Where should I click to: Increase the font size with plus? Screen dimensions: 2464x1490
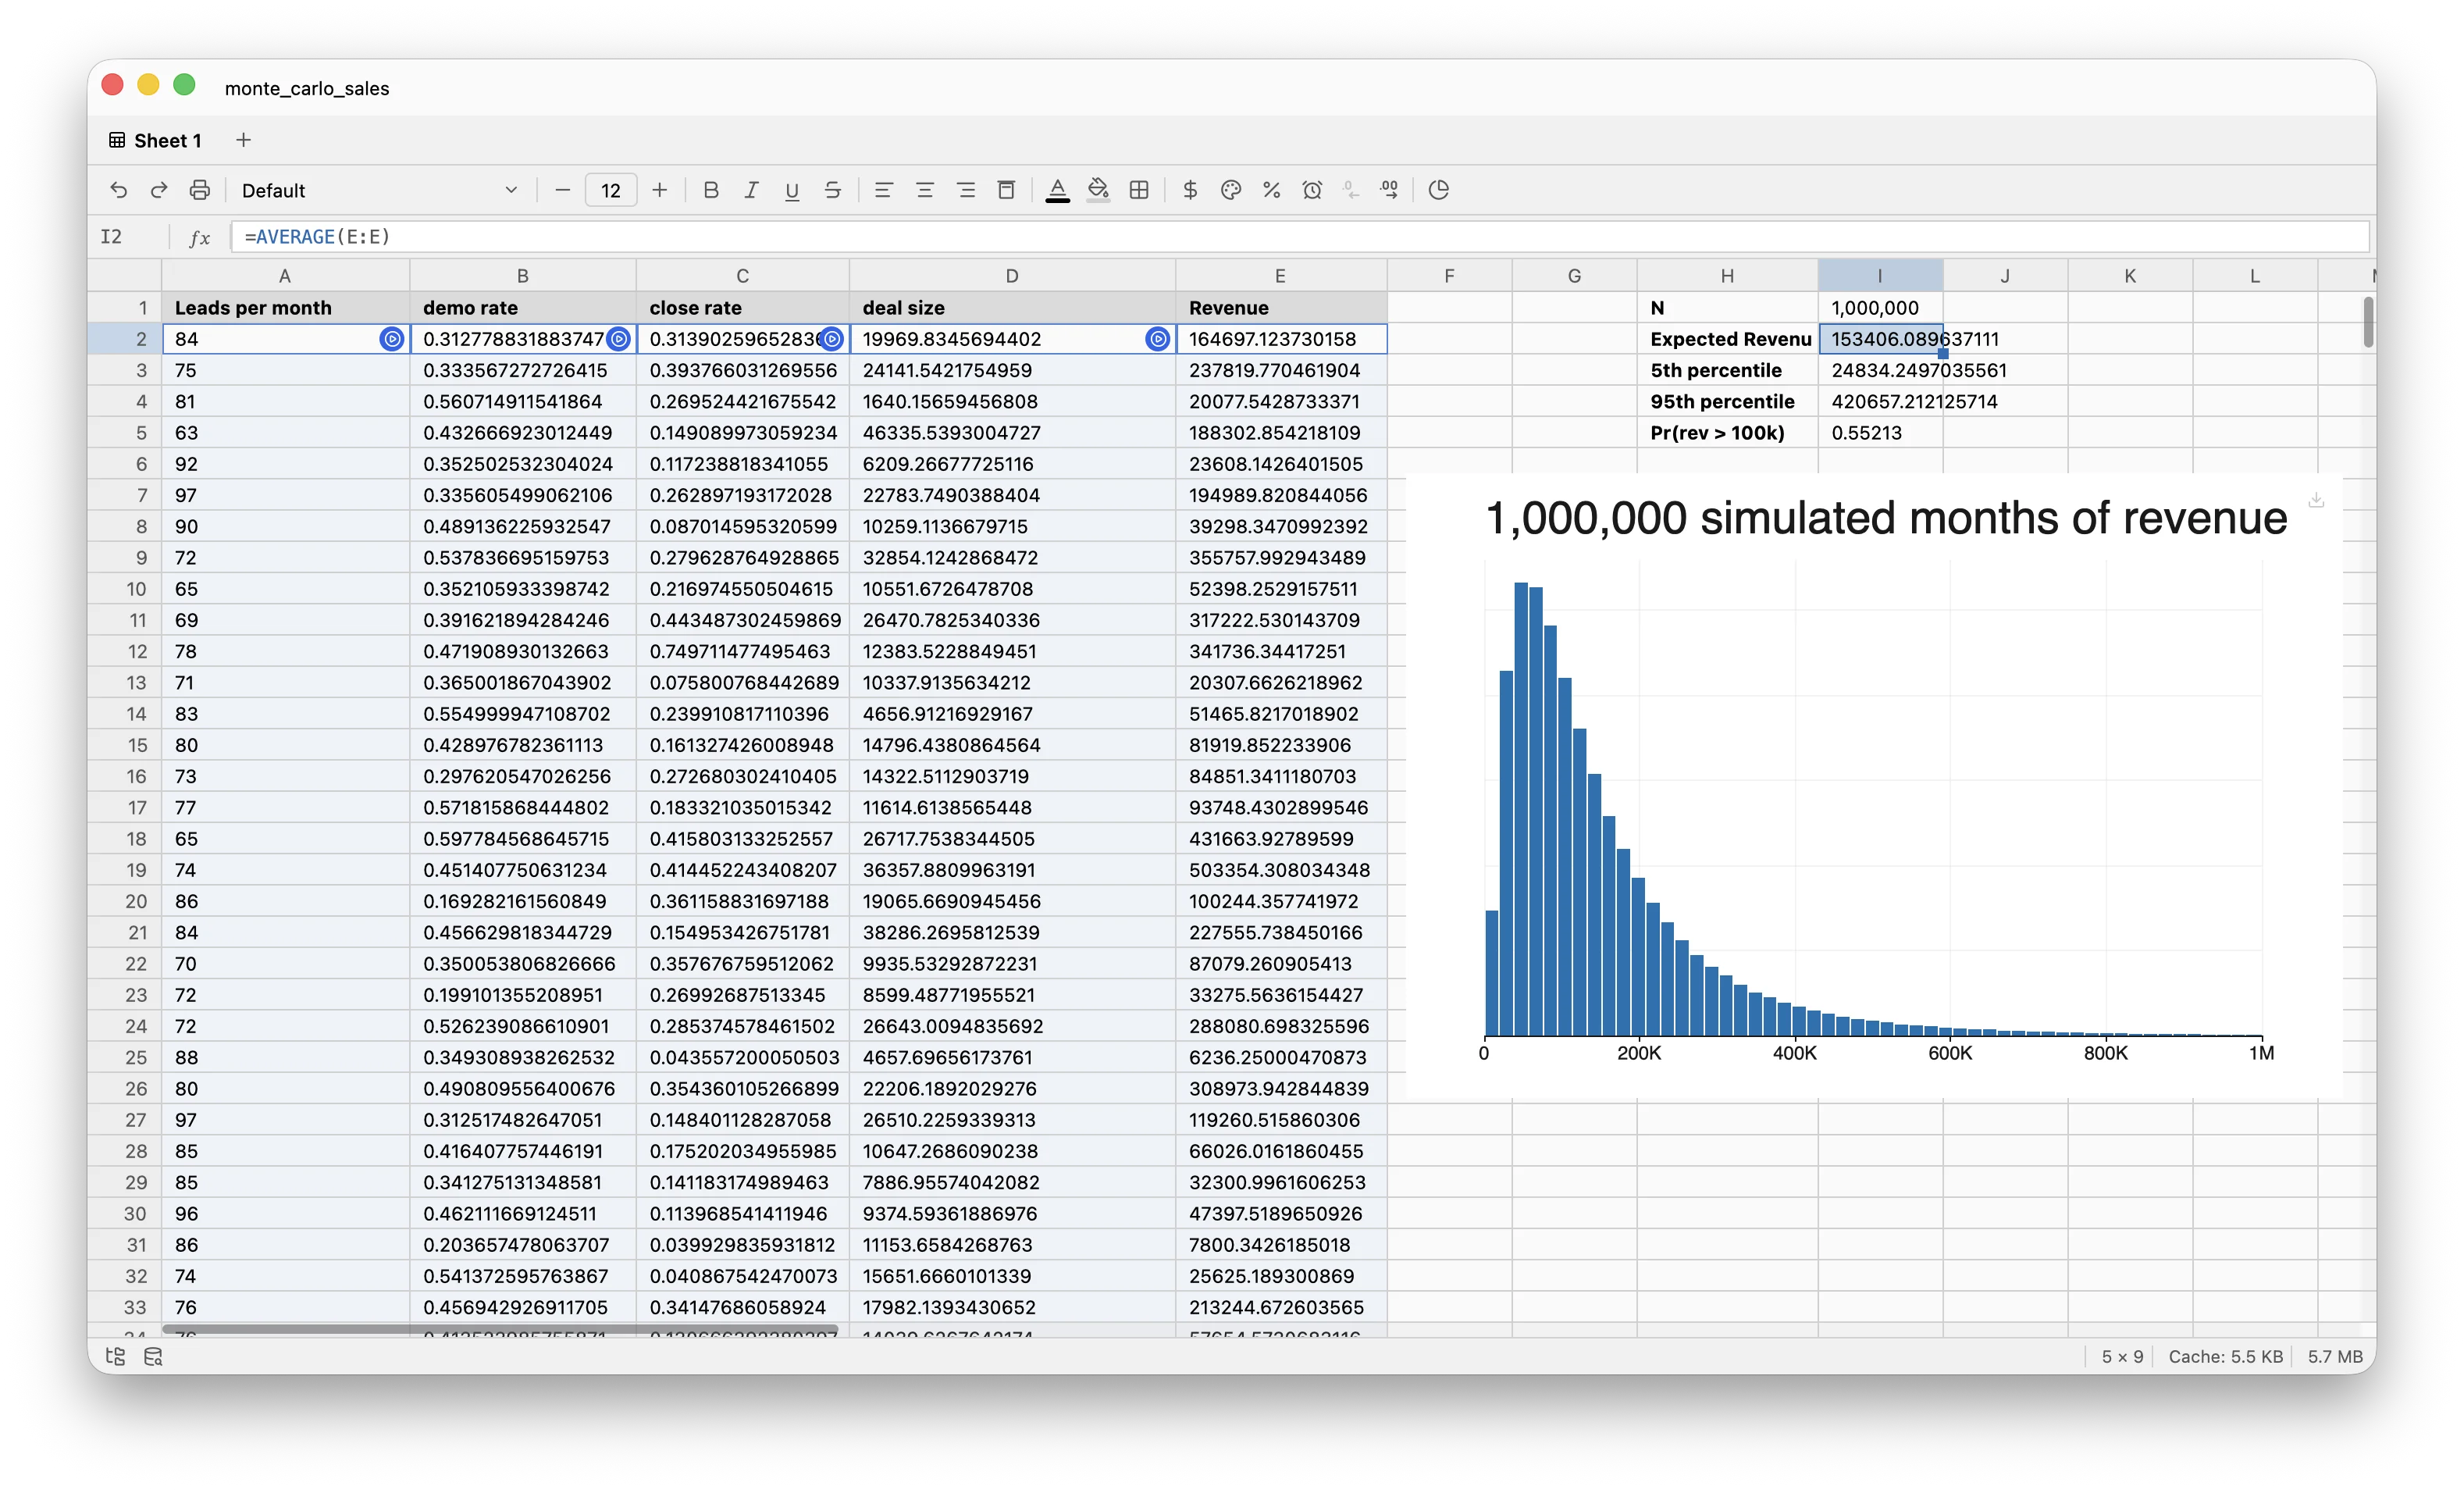(660, 190)
